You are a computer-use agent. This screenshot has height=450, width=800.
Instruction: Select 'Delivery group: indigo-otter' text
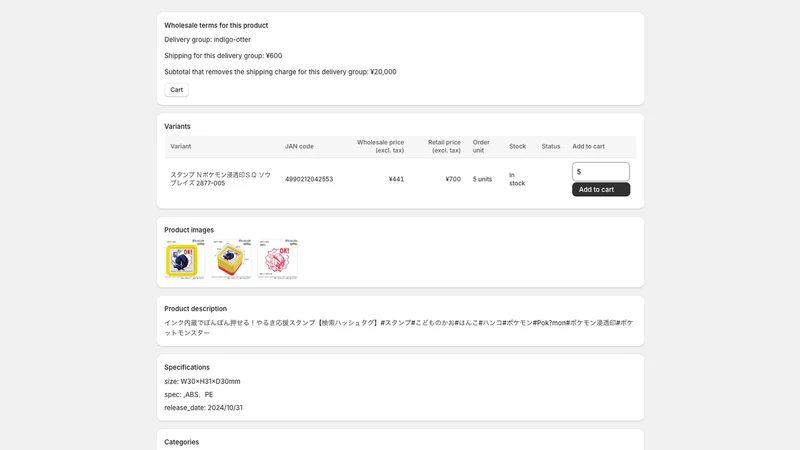point(207,39)
